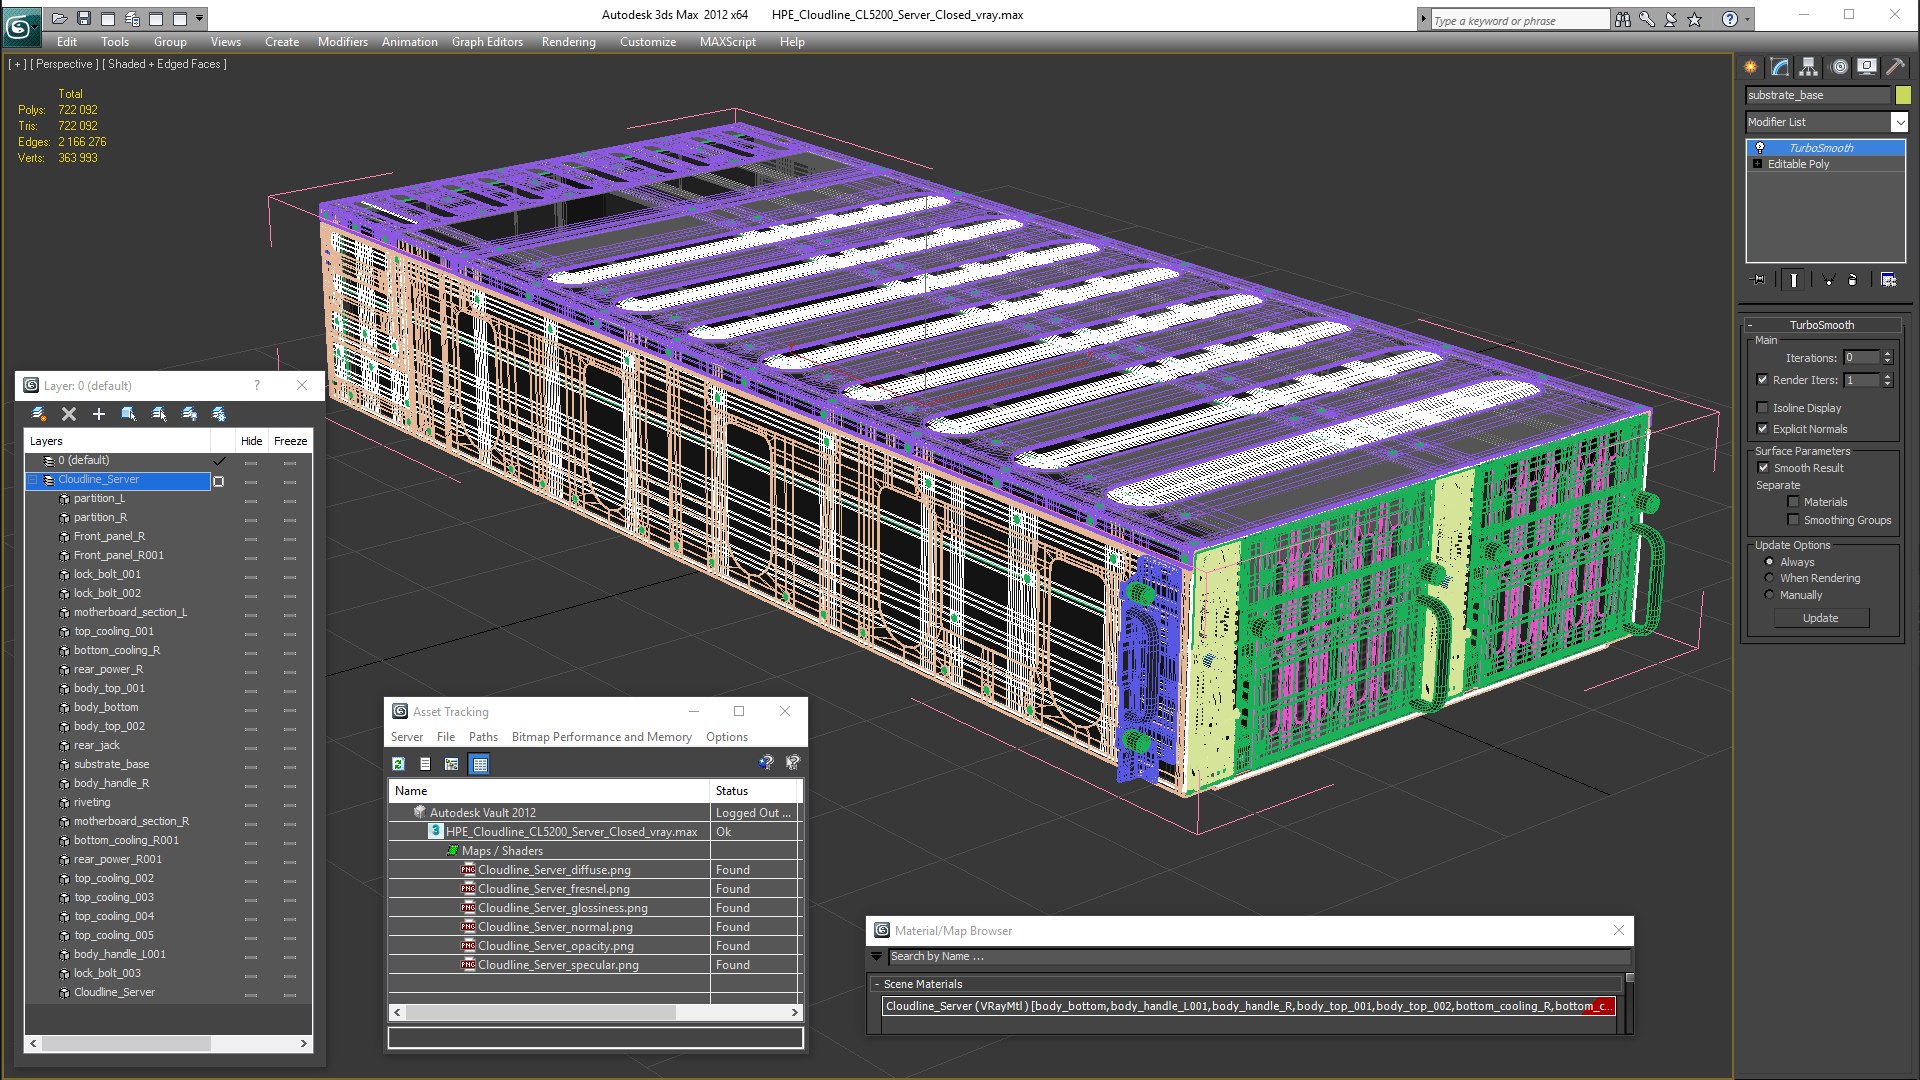Open Paths menu in Asset Tracking
The height and width of the screenshot is (1080, 1920).
(x=483, y=737)
